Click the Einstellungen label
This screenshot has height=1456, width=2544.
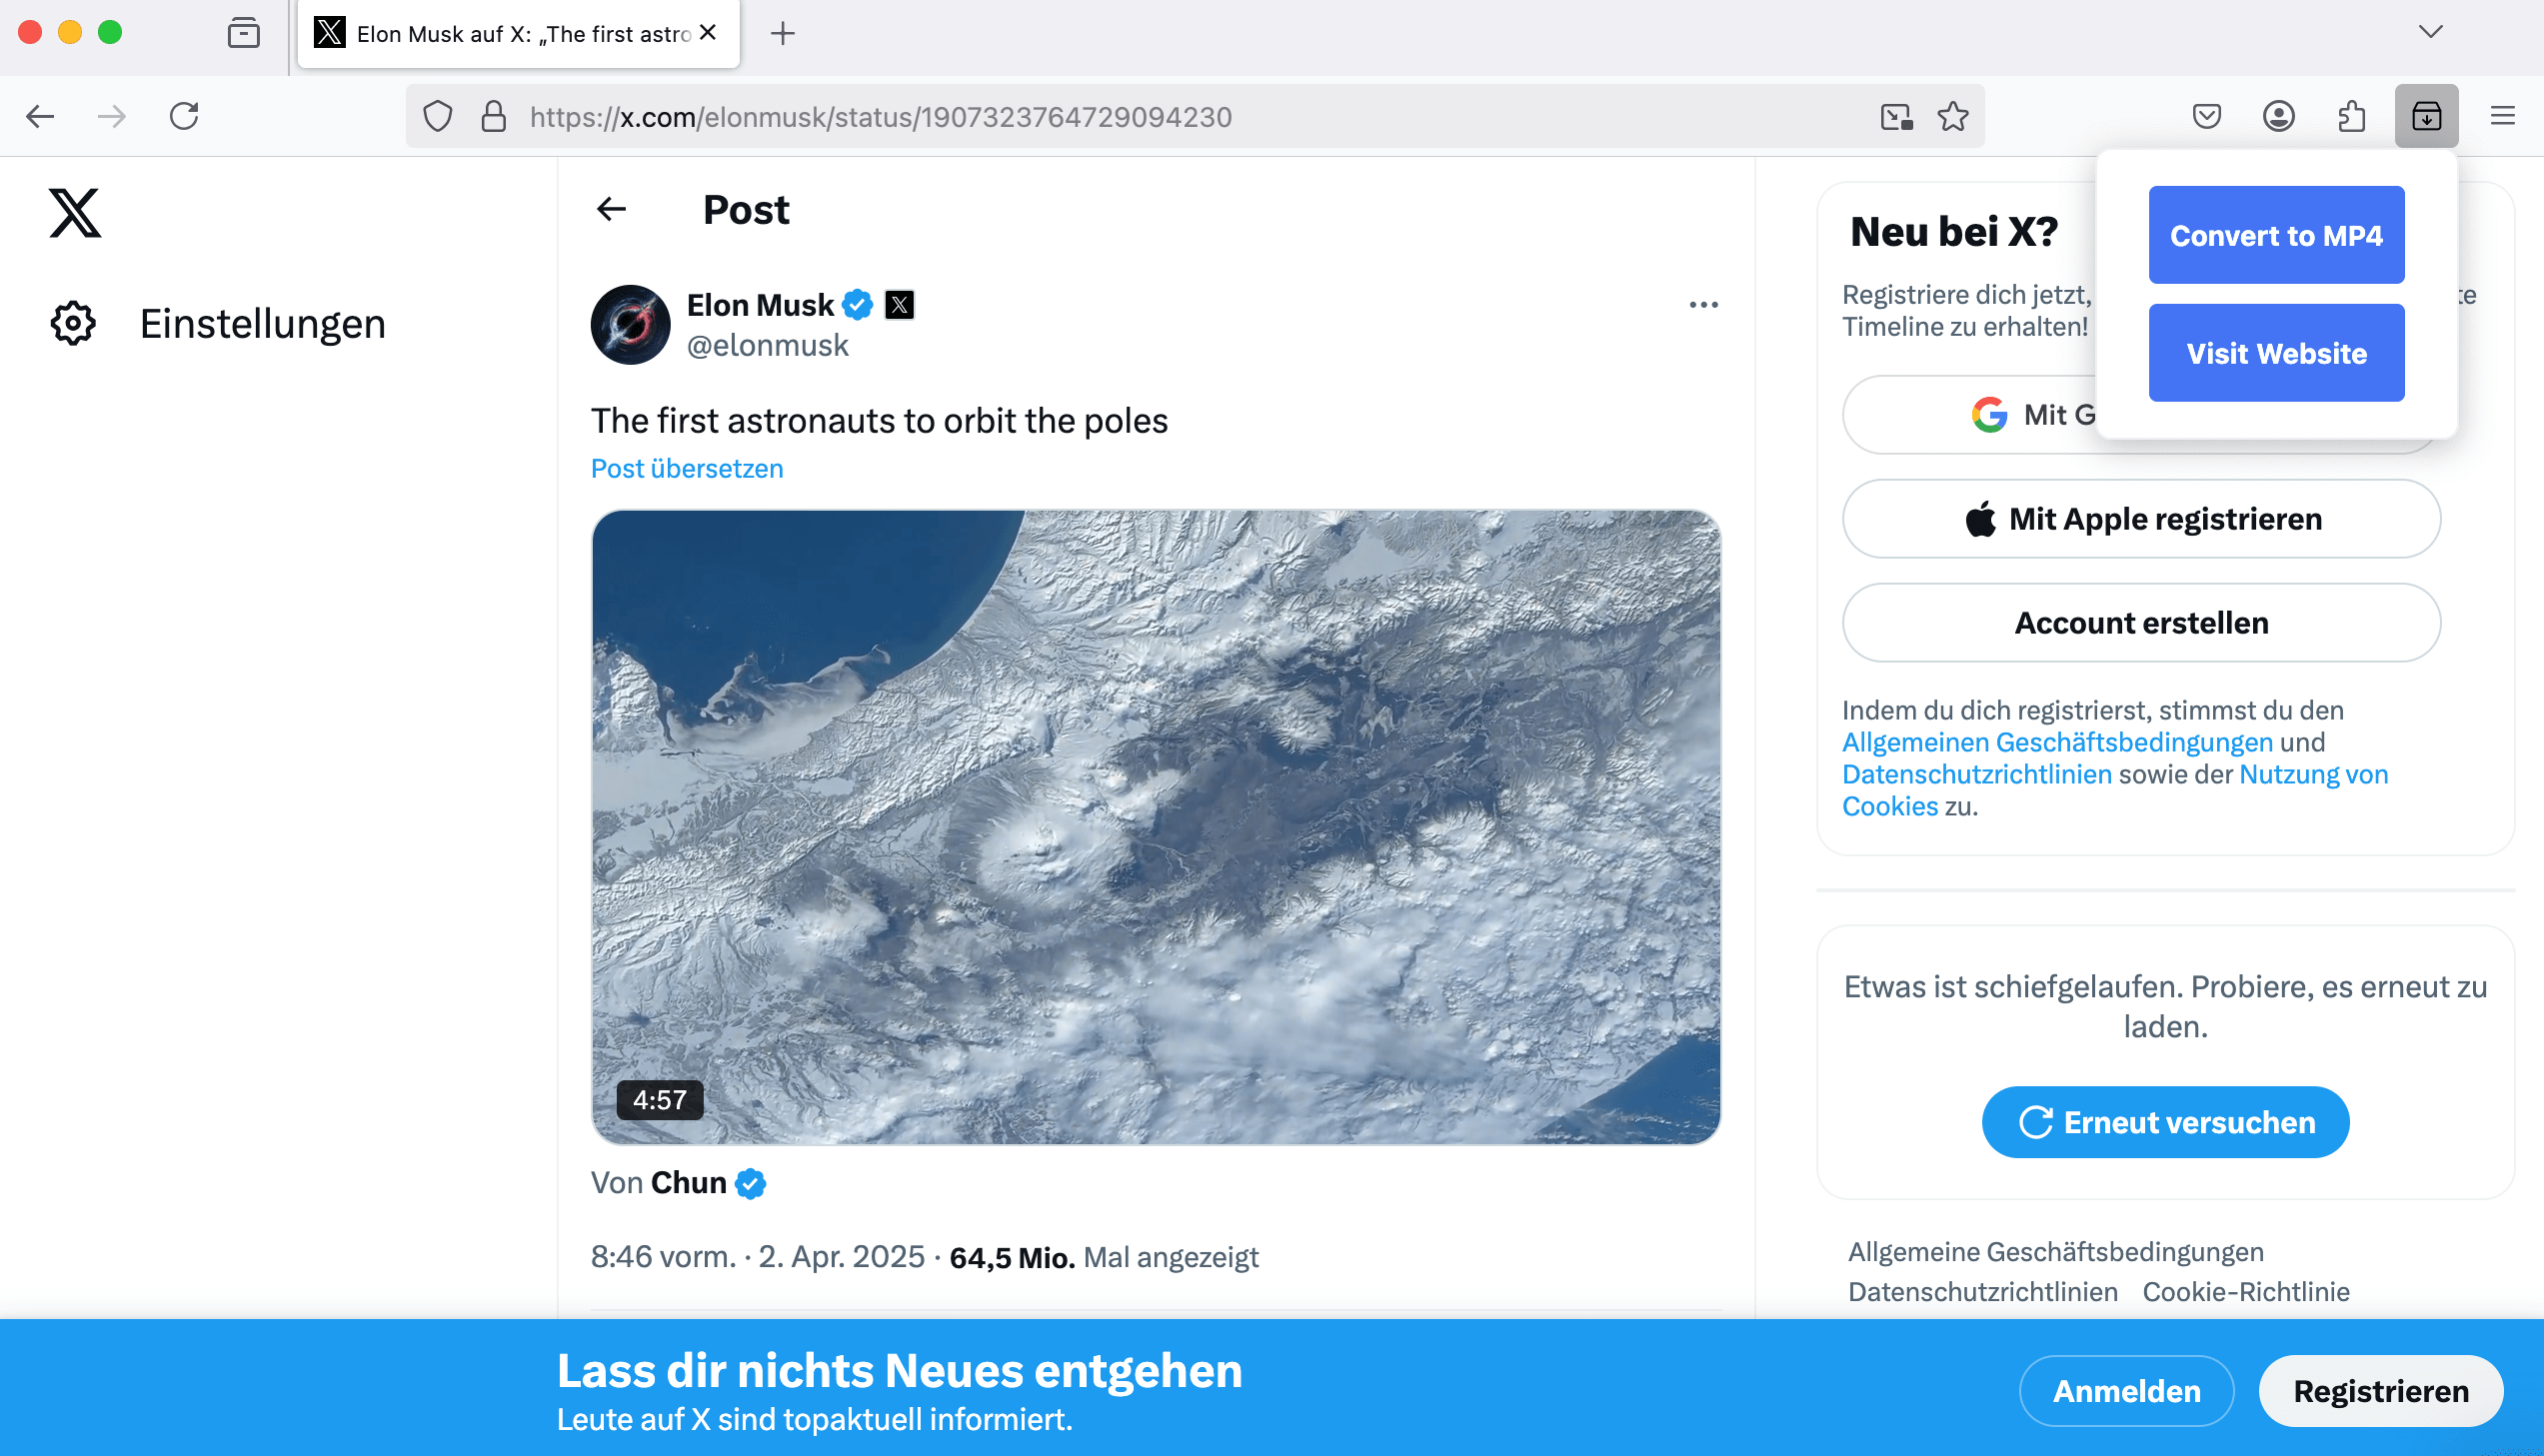(x=262, y=324)
